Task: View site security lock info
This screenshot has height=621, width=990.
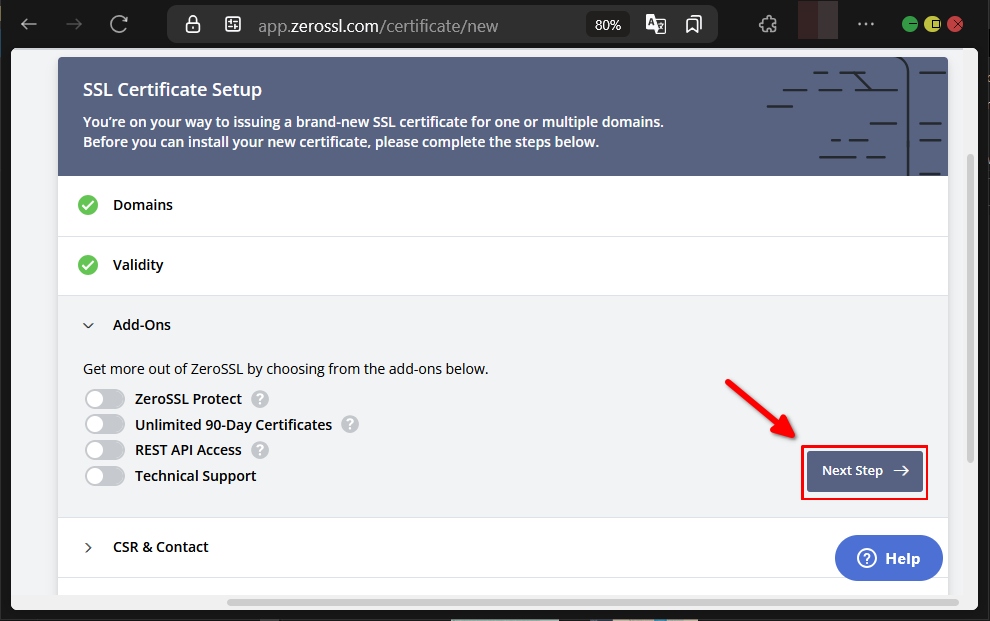Action: pos(193,25)
